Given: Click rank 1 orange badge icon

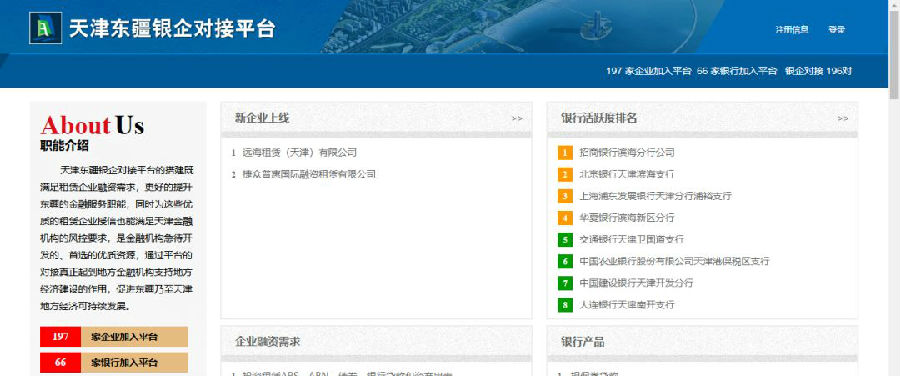Looking at the screenshot, I should point(565,153).
